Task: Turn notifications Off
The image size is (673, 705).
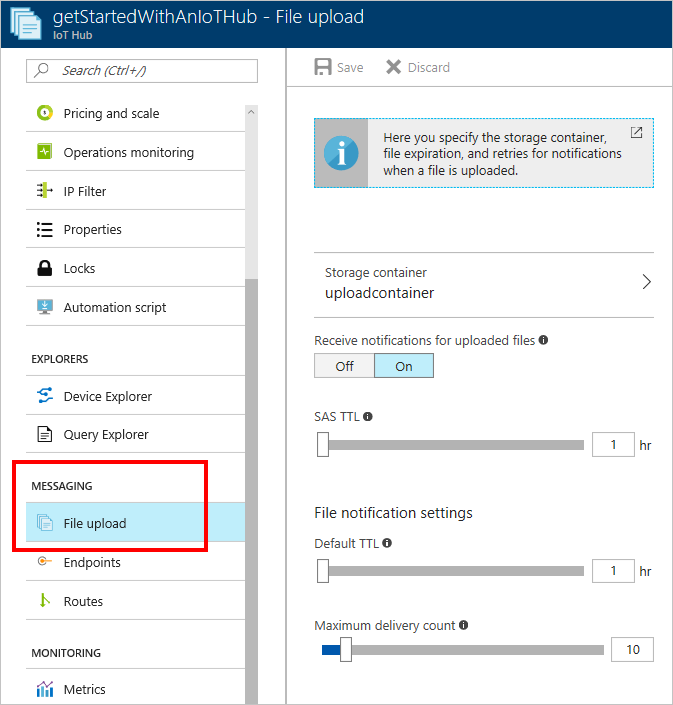Action: 344,366
